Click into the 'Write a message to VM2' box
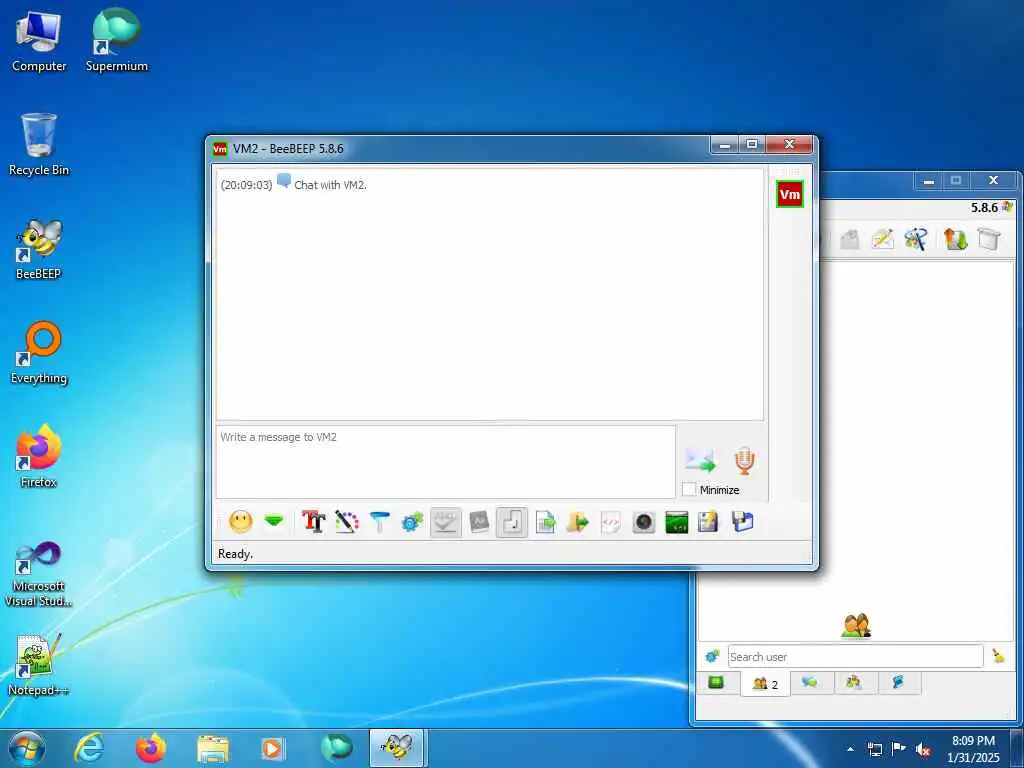Viewport: 1024px width, 768px height. 445,462
